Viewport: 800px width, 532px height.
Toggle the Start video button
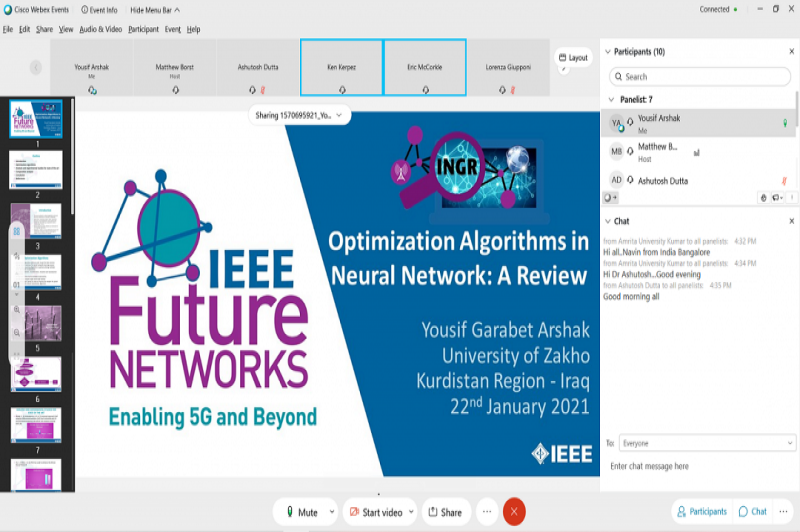point(375,512)
